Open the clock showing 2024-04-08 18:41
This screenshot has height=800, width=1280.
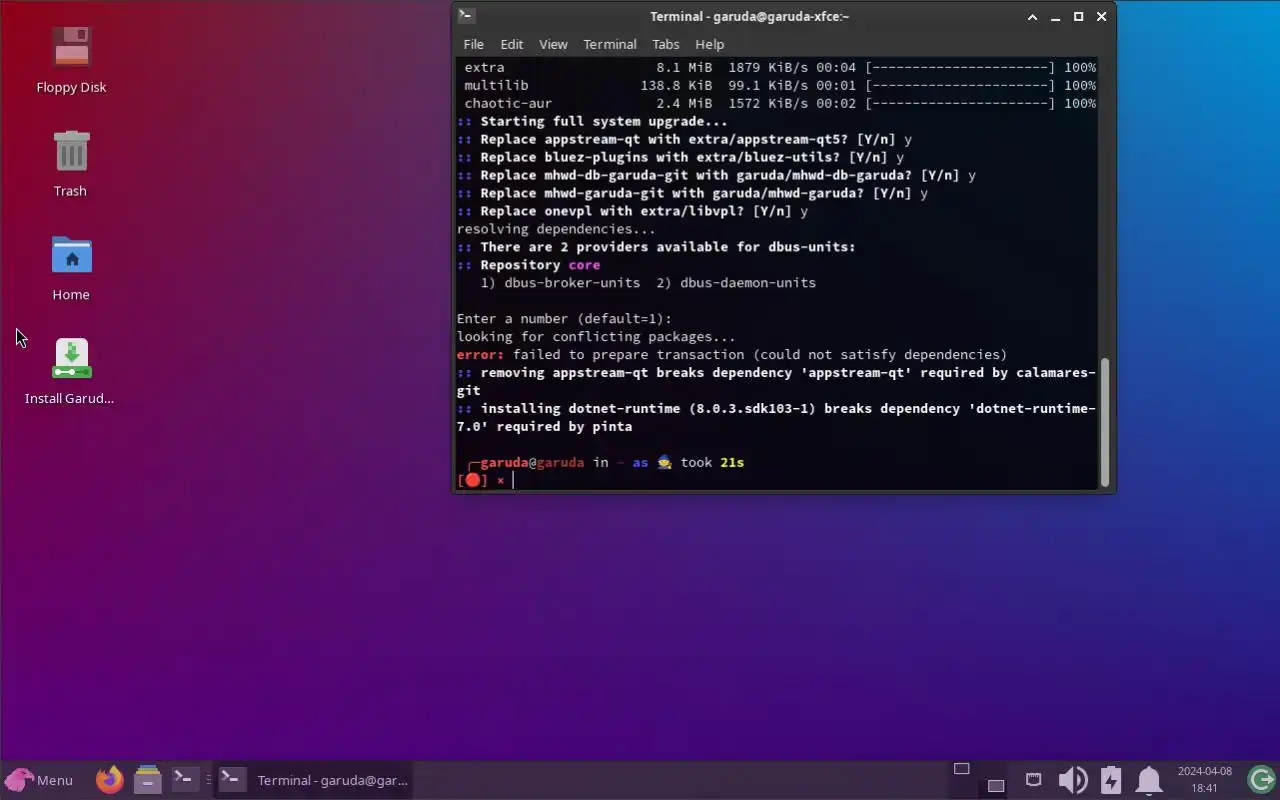(1204, 780)
